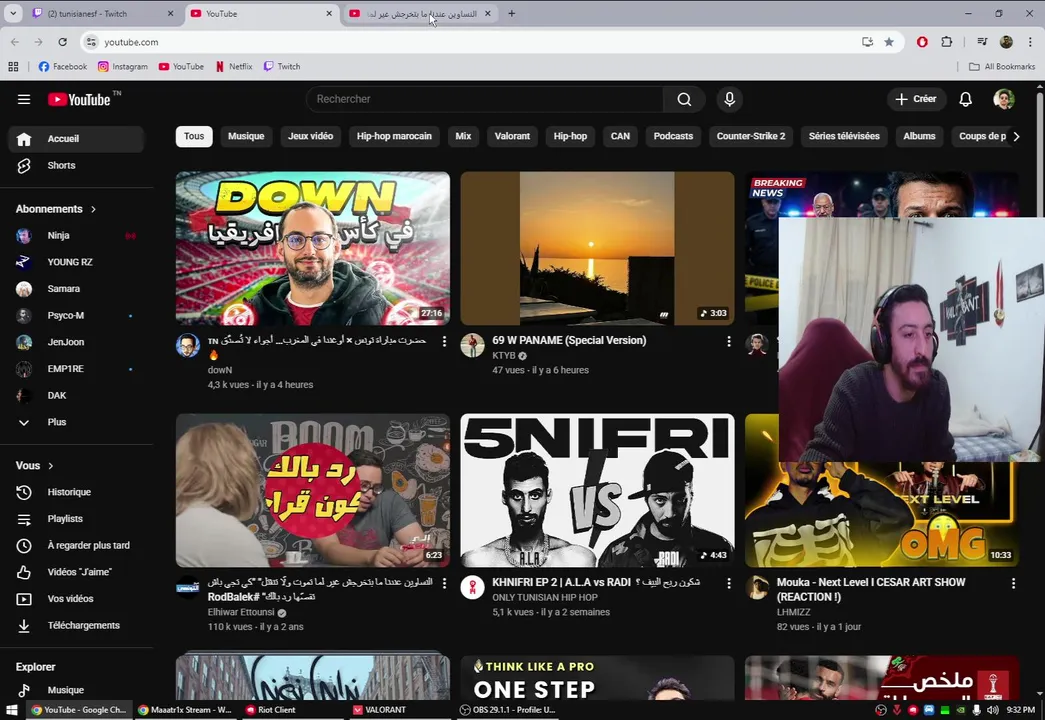Open Chrome extensions puzzle icon
The width and height of the screenshot is (1045, 720).
[x=946, y=42]
